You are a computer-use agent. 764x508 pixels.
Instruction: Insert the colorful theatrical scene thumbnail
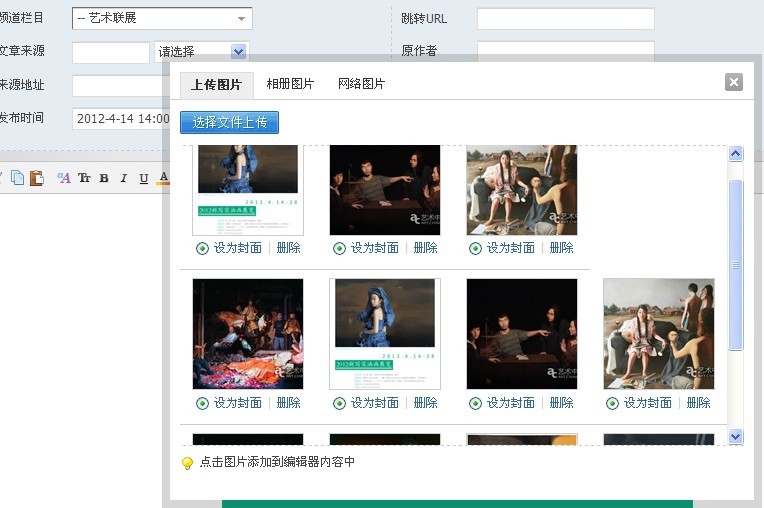pos(248,334)
